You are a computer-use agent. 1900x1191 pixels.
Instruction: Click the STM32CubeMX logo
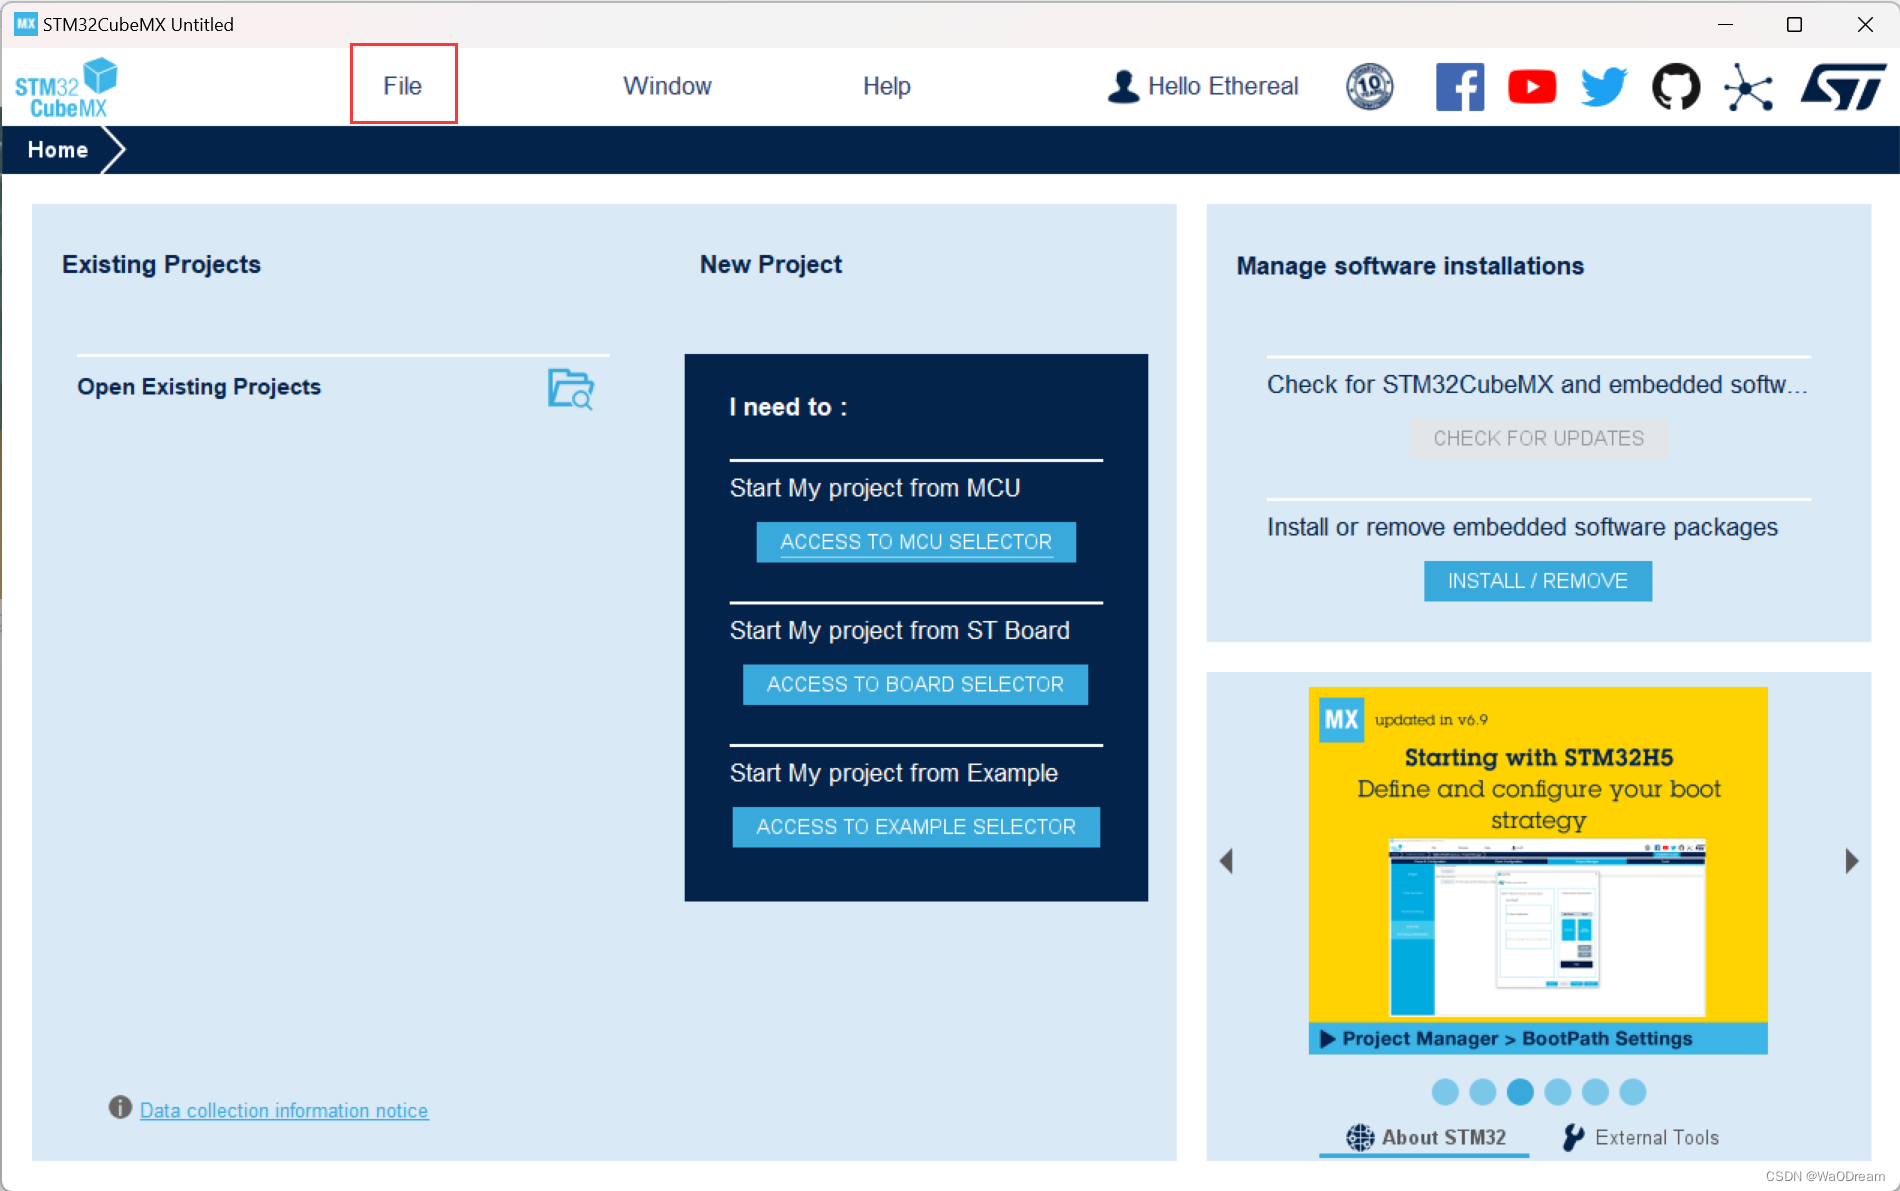pyautogui.click(x=66, y=88)
